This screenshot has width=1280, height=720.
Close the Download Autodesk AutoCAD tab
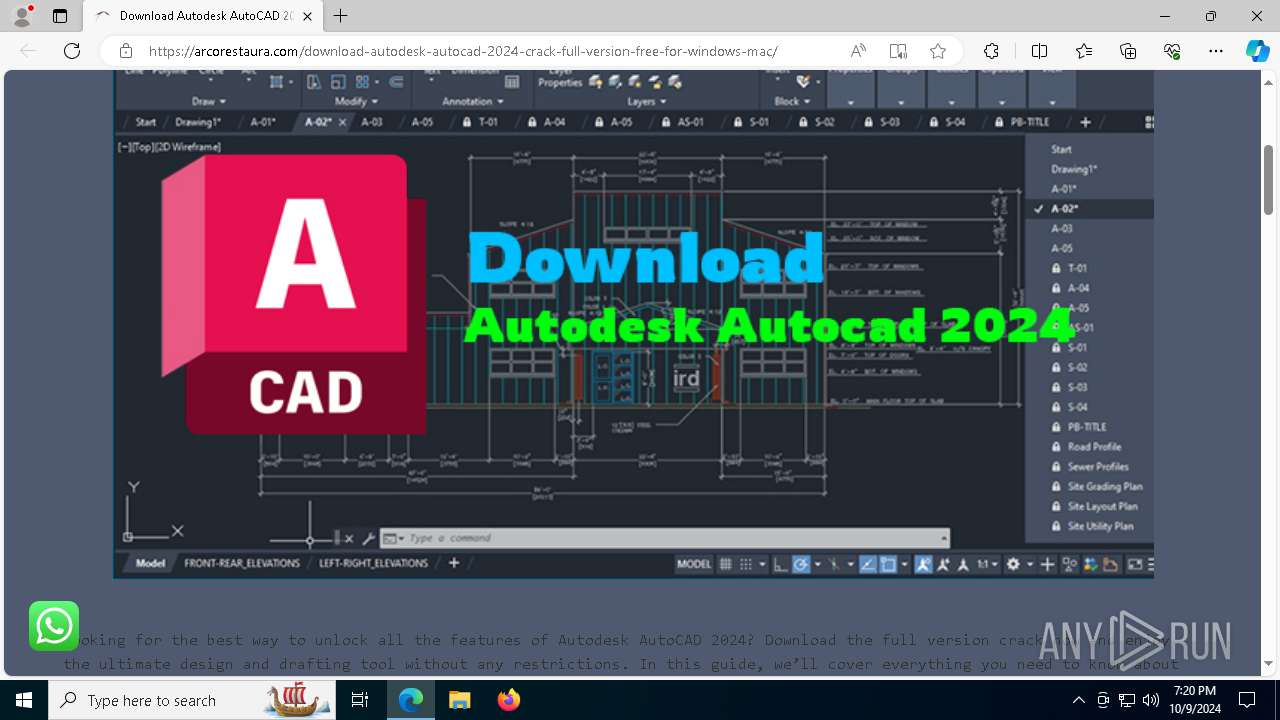pyautogui.click(x=306, y=16)
